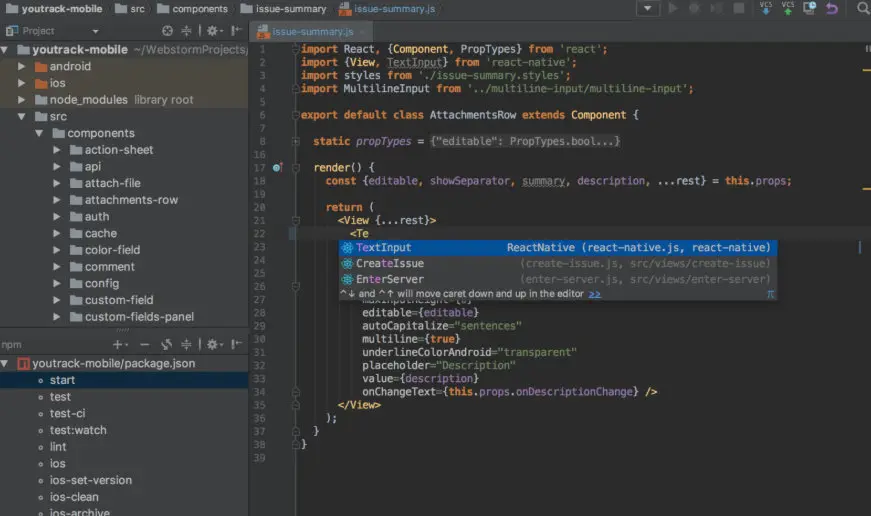Click the plus Add icon in npm panel
Viewport: 871px width, 516px height.
point(119,345)
